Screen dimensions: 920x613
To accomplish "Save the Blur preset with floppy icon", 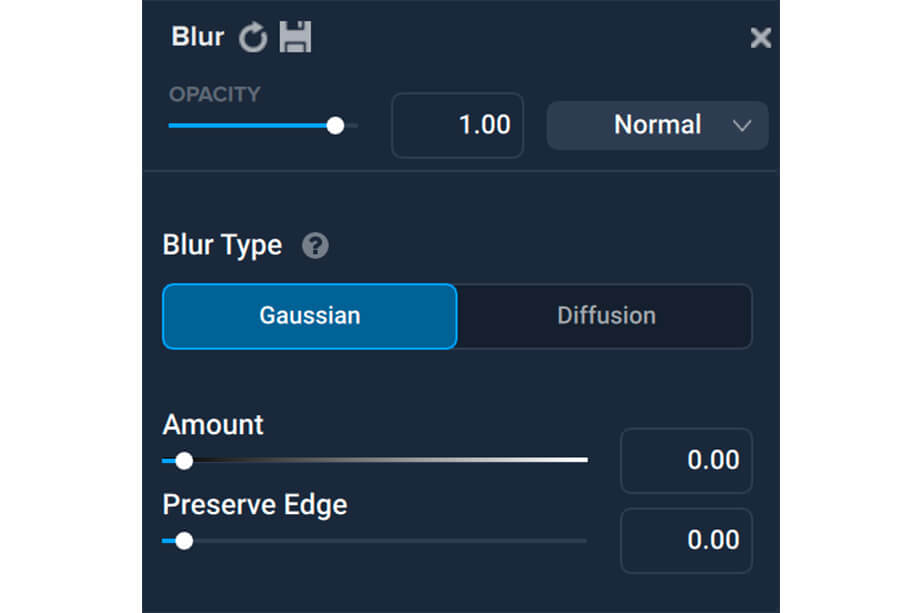I will 295,37.
